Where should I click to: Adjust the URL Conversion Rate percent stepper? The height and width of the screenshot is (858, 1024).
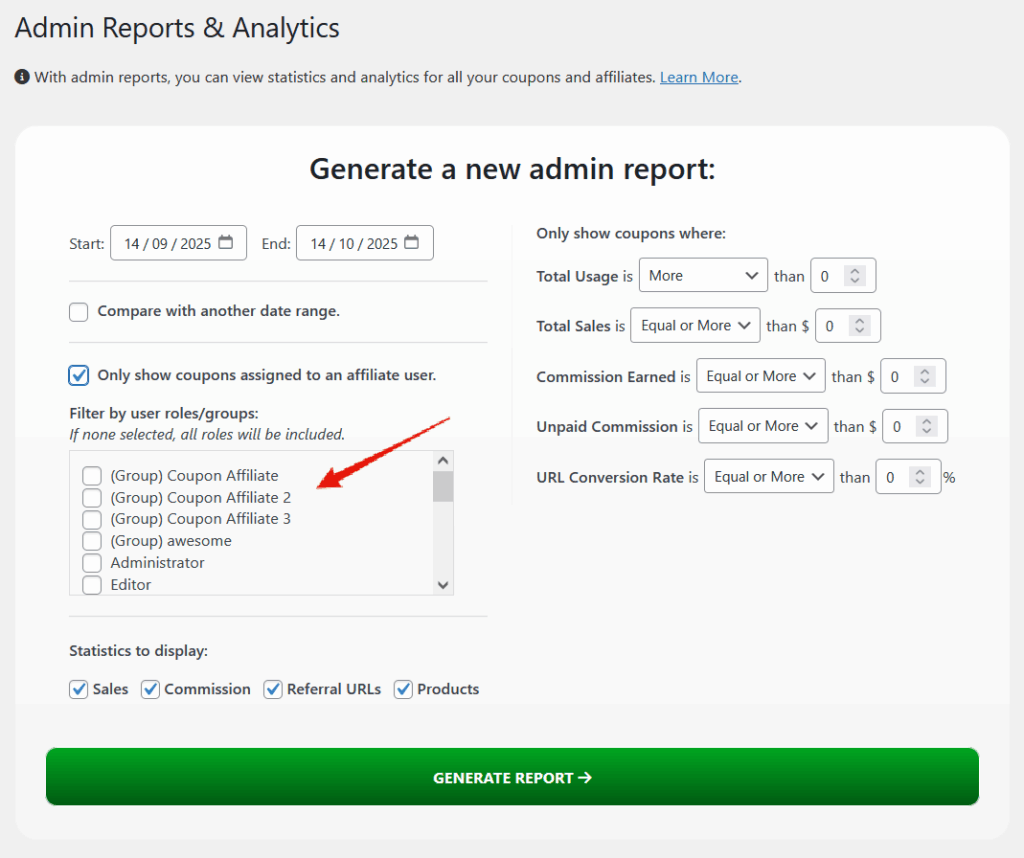coord(919,477)
